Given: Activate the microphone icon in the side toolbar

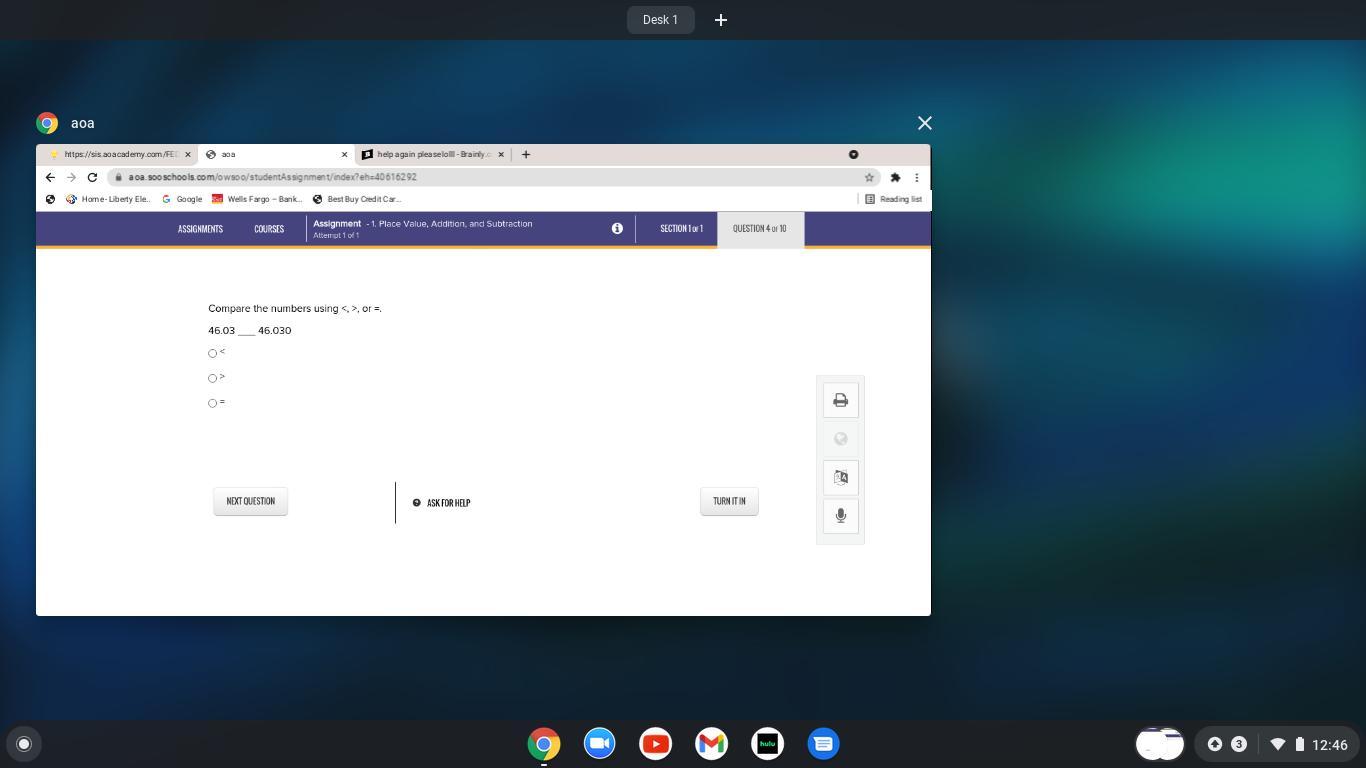Looking at the screenshot, I should tap(840, 515).
